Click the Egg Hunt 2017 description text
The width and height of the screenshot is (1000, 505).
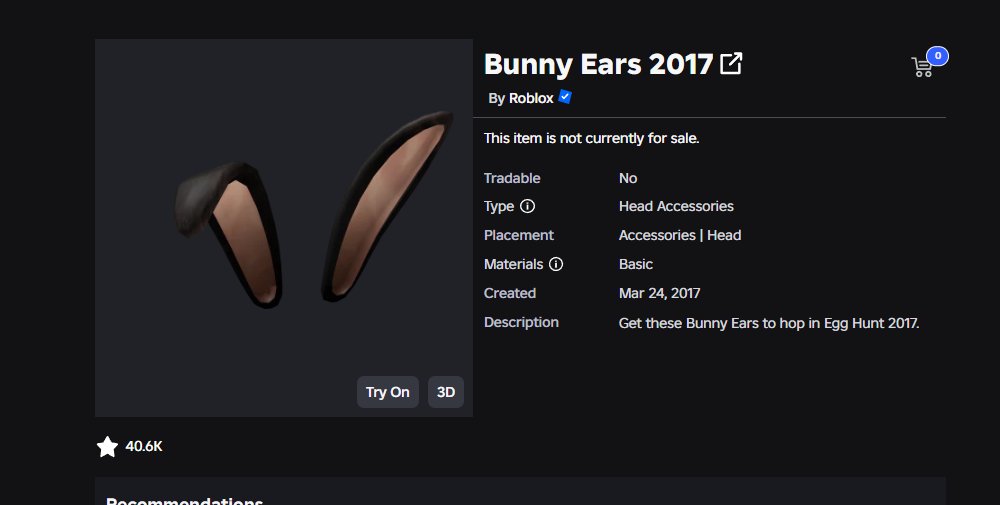click(x=769, y=323)
